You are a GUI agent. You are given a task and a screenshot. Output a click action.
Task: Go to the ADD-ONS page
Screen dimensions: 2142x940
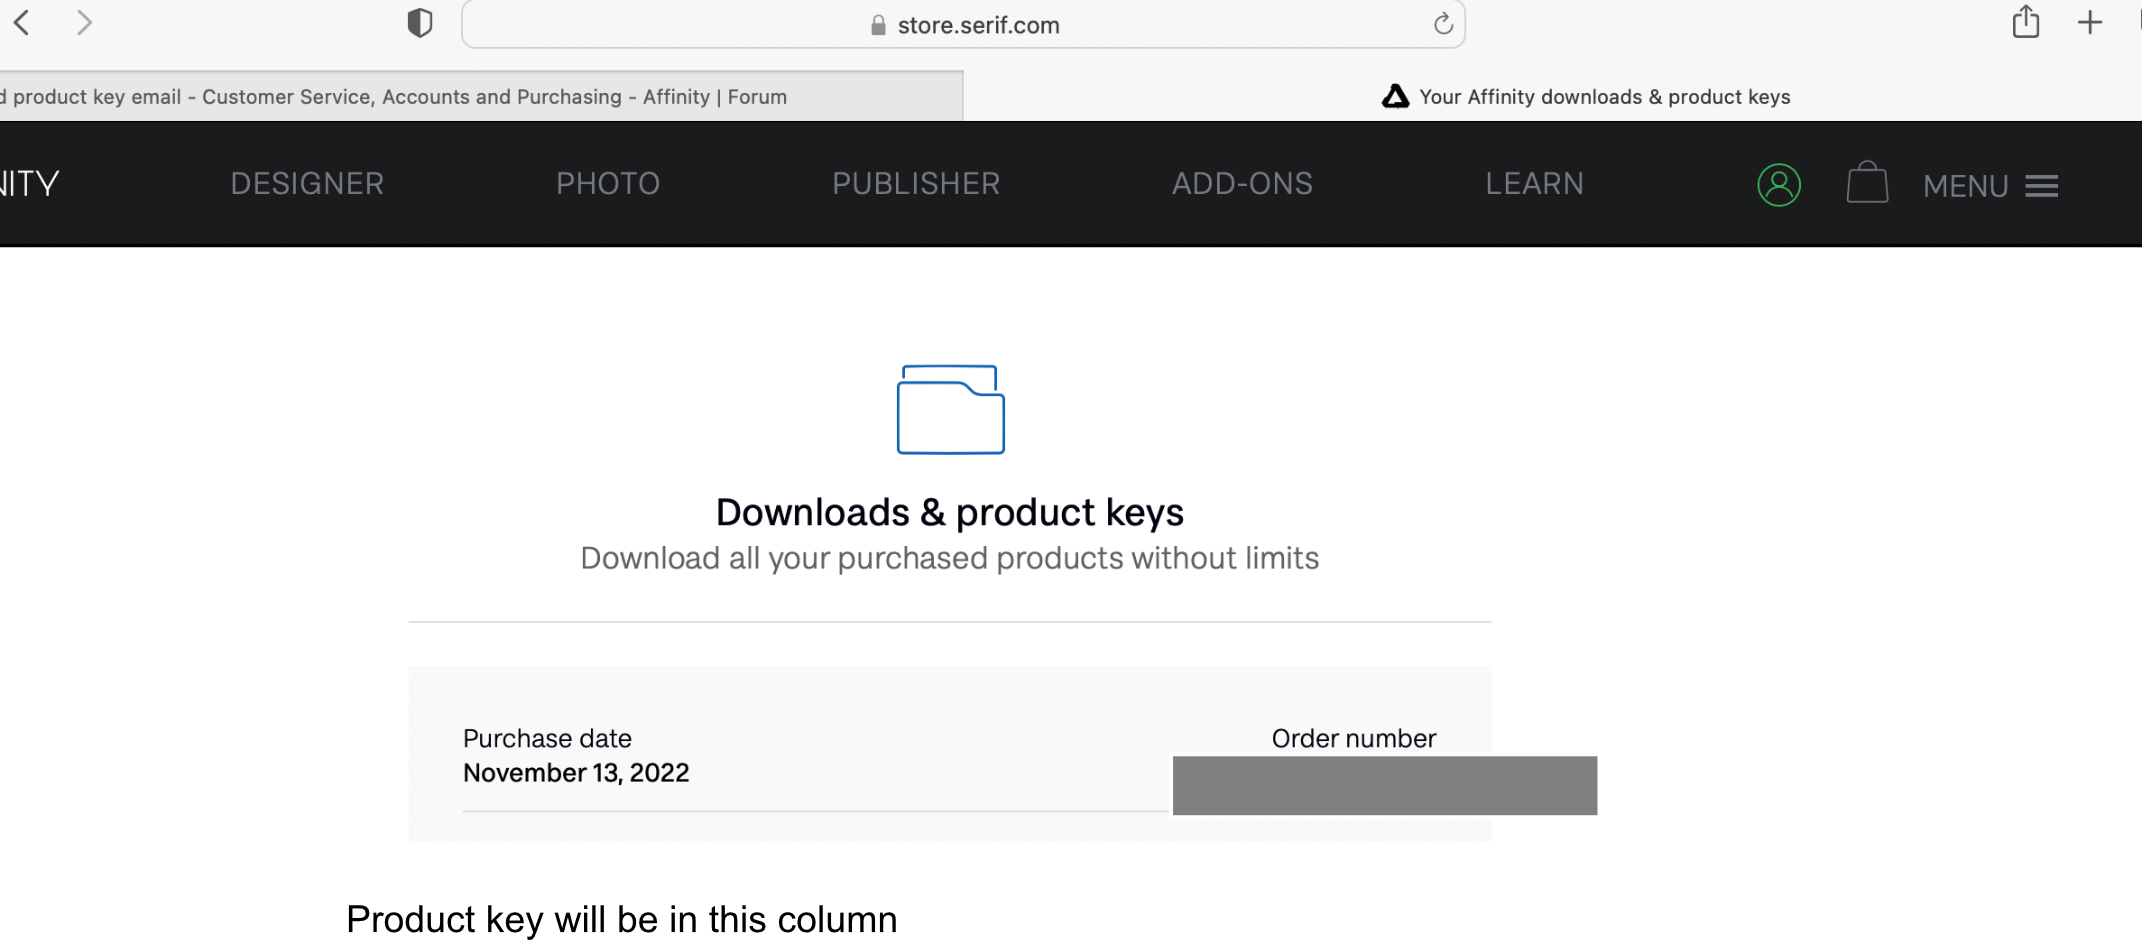click(1242, 183)
